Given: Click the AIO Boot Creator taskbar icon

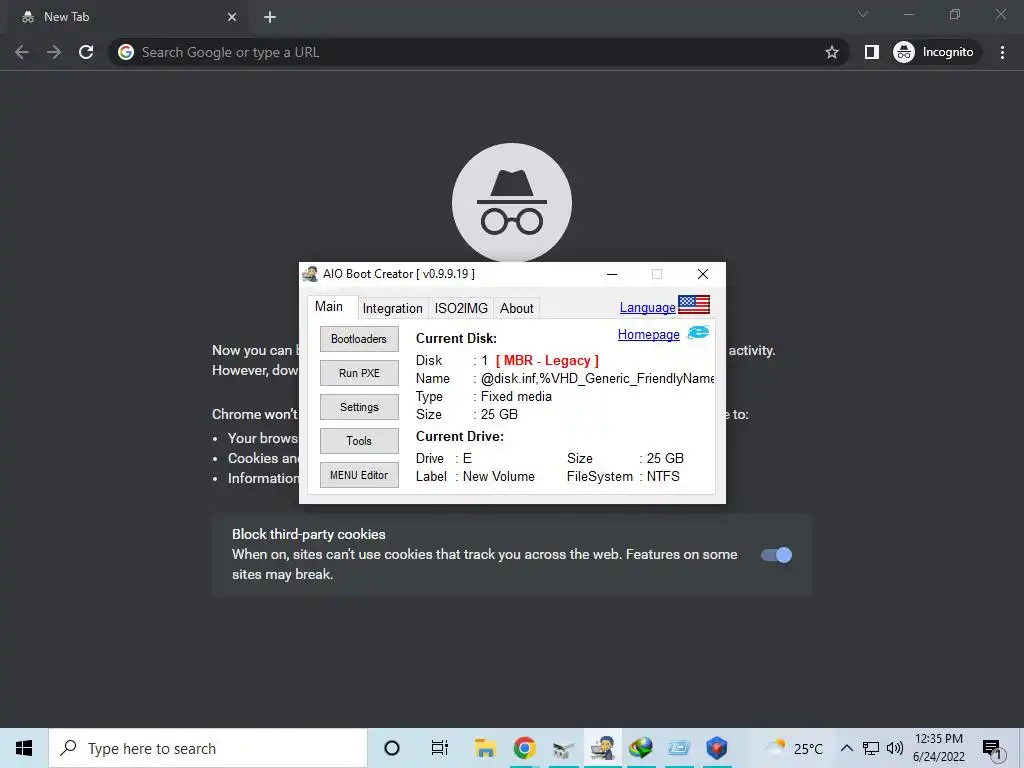Looking at the screenshot, I should coord(602,748).
